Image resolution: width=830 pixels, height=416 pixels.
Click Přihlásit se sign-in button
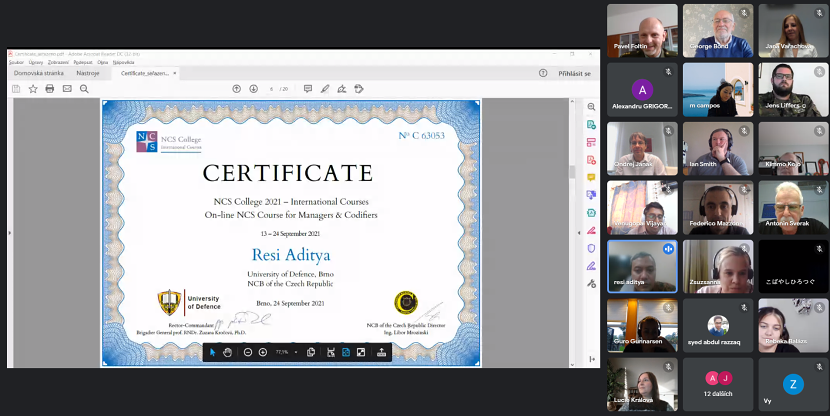pyautogui.click(x=574, y=74)
